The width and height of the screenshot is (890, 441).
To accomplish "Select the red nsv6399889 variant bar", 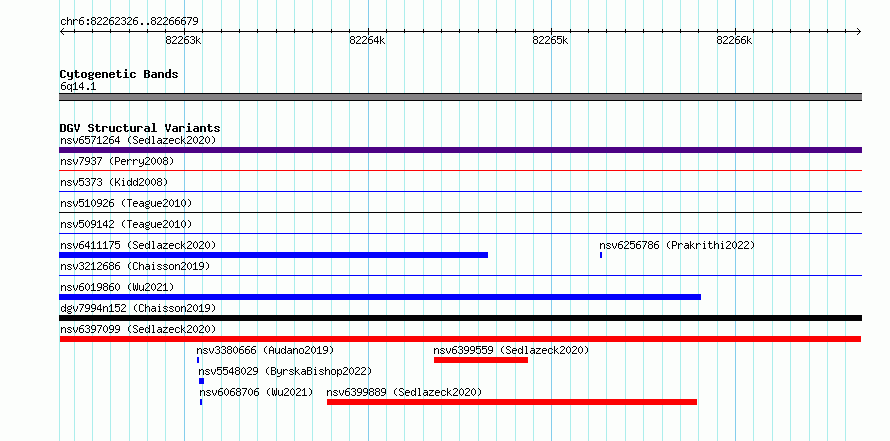I will click(512, 402).
